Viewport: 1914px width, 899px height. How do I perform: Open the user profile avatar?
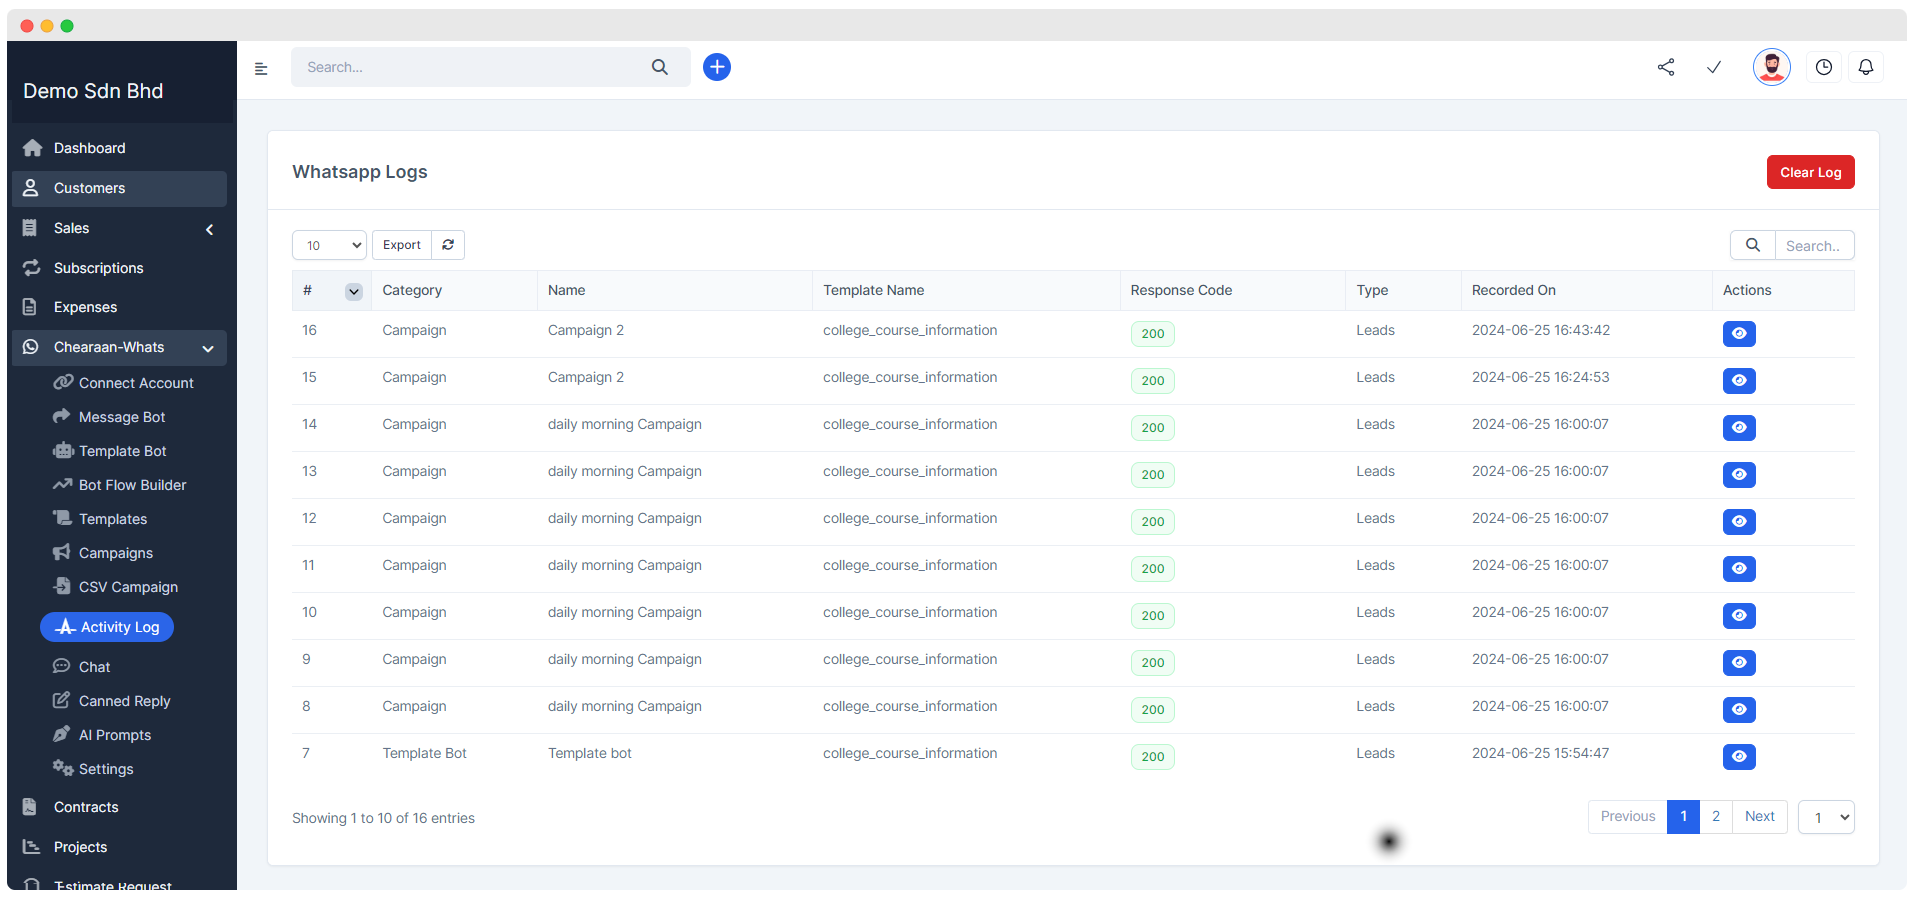point(1770,67)
